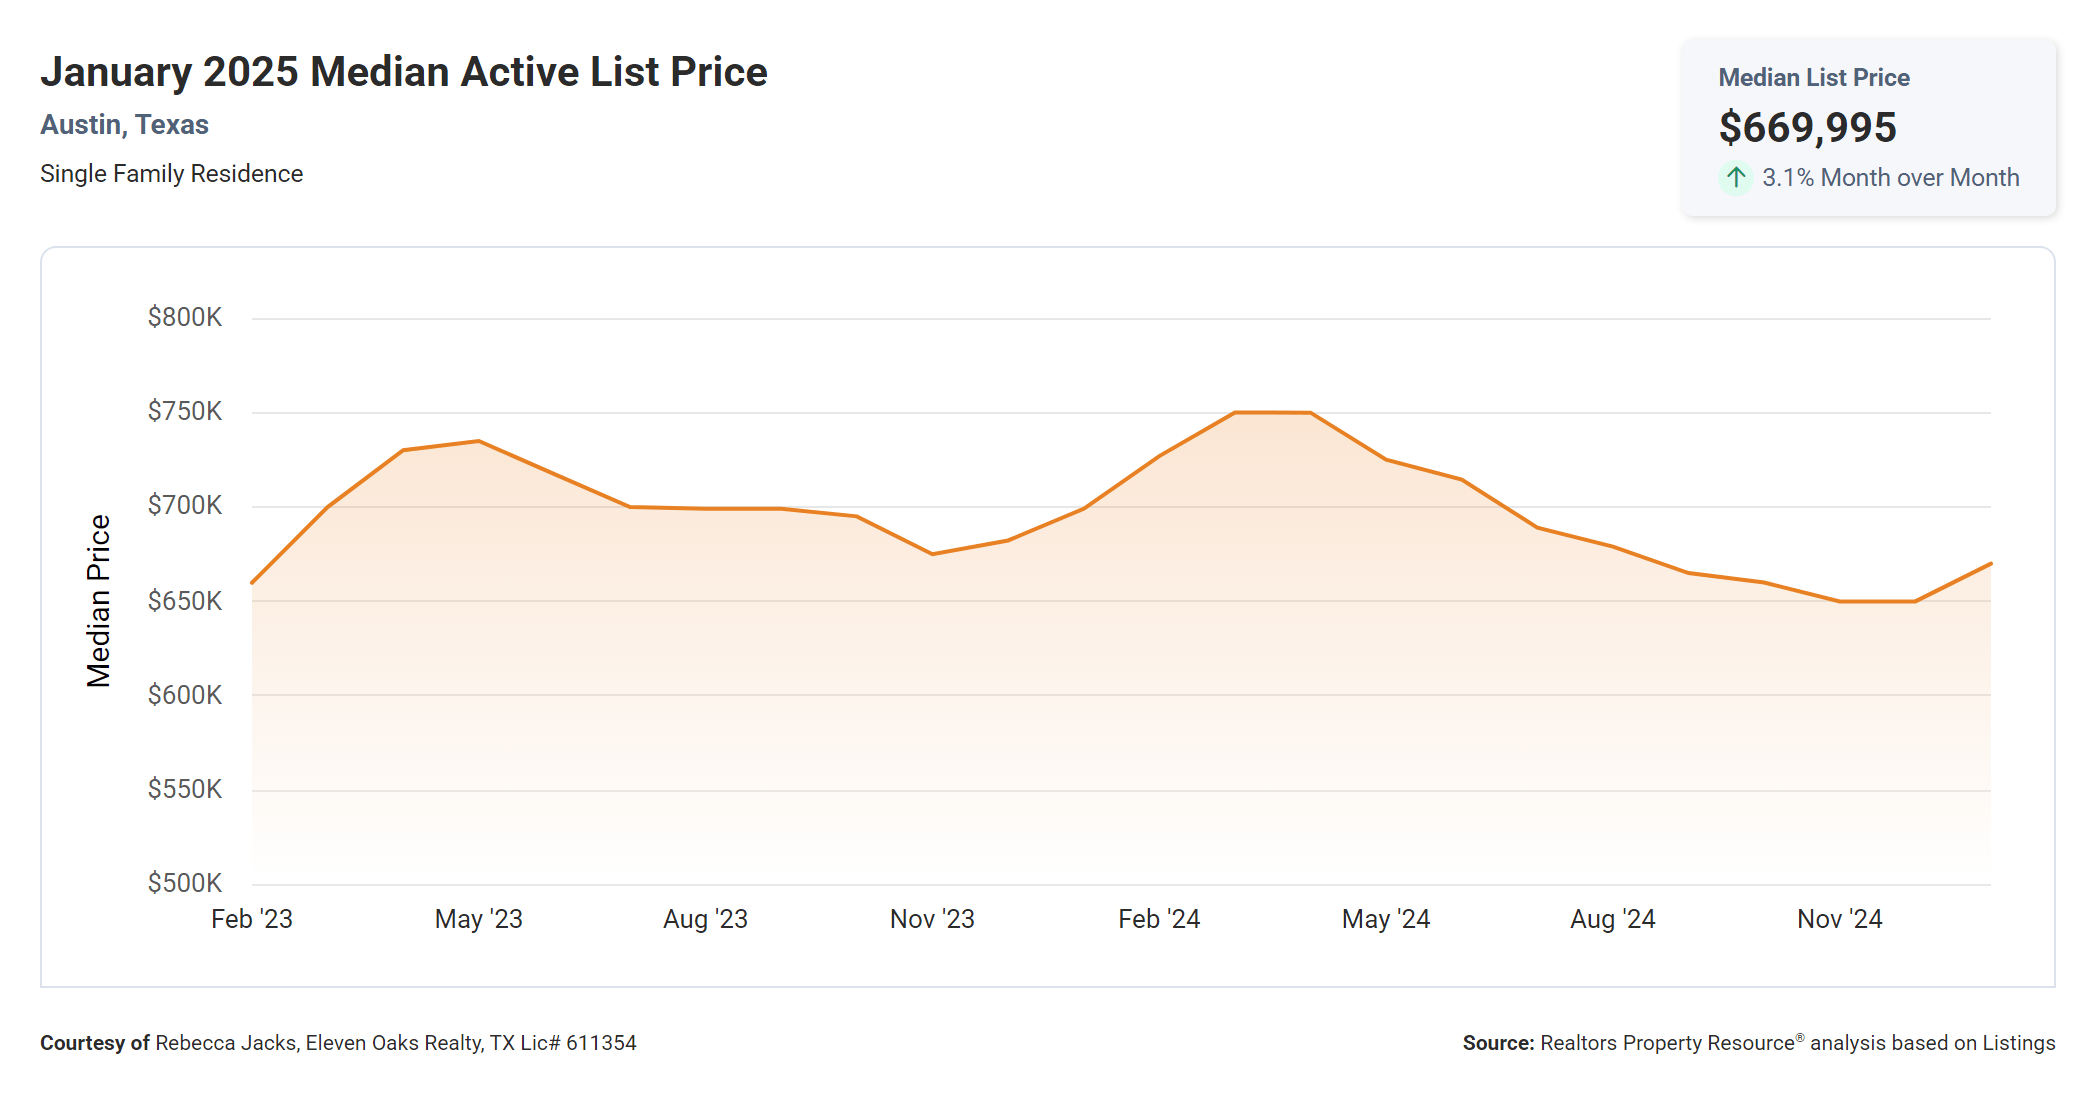Click the 'Courtesy of Rebecca Jacks' attribution text
The image size is (2096, 1100).
pyautogui.click(x=338, y=1043)
